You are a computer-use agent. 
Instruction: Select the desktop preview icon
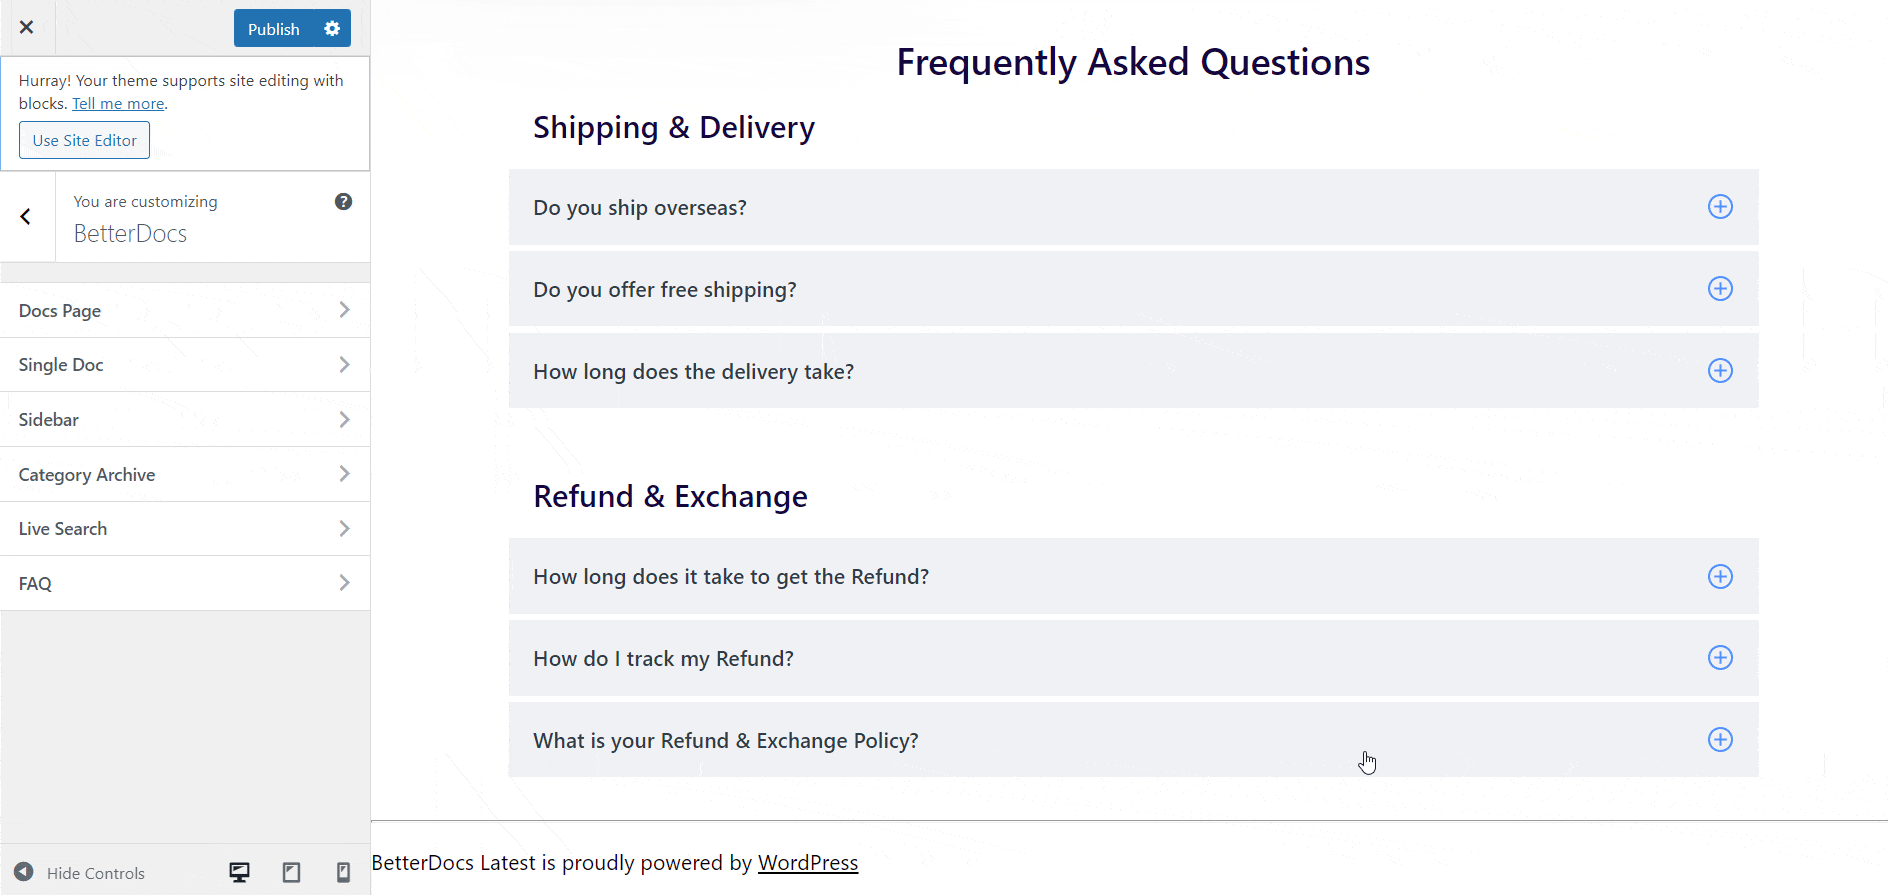[x=239, y=871]
